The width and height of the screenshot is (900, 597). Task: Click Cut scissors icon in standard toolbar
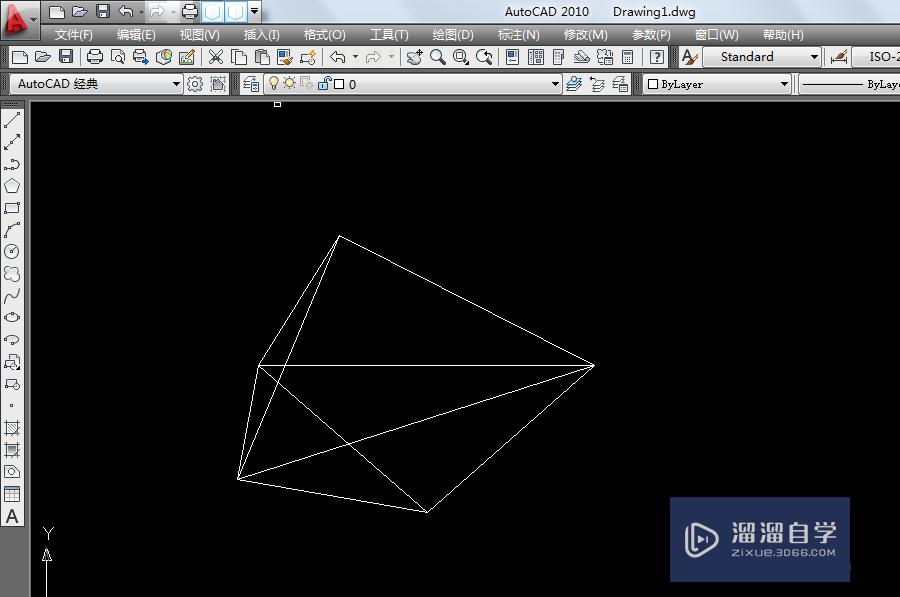point(215,57)
